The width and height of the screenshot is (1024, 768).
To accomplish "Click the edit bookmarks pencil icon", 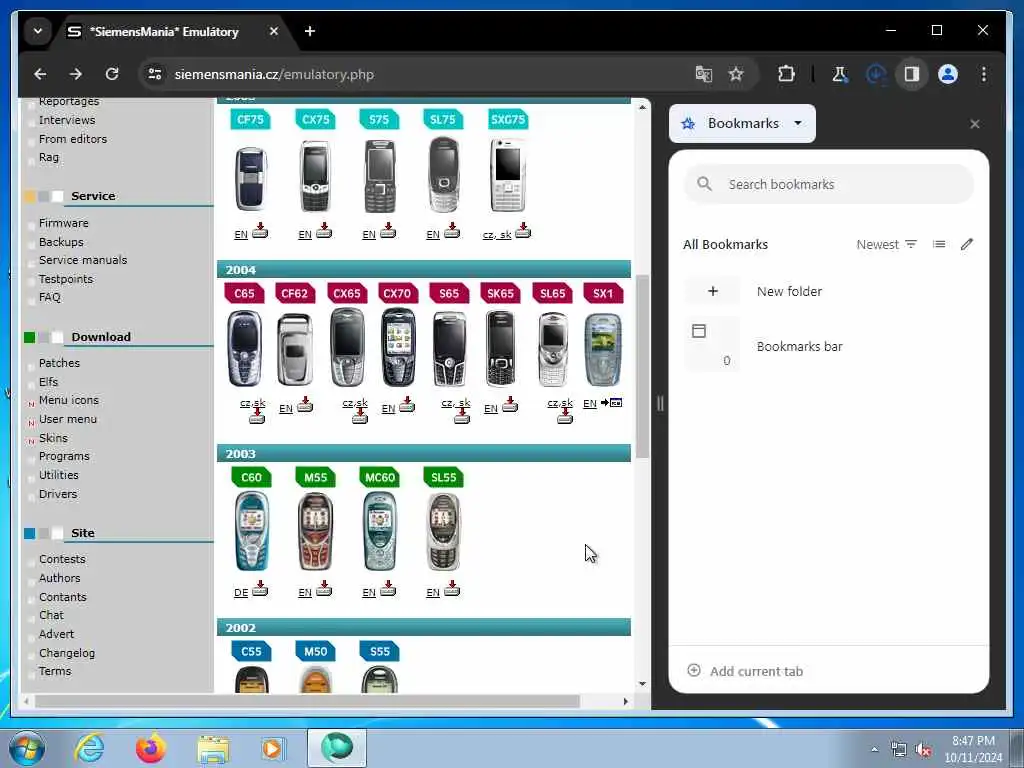I will tap(967, 244).
